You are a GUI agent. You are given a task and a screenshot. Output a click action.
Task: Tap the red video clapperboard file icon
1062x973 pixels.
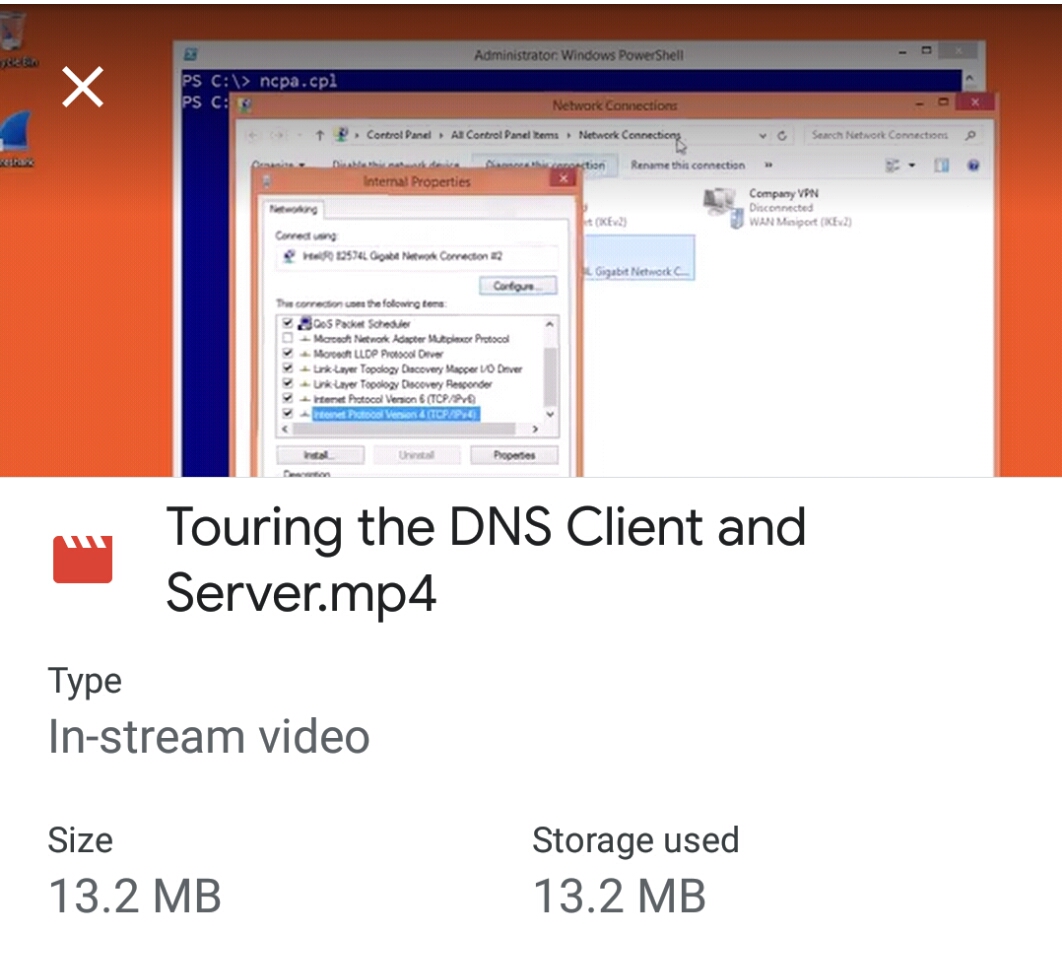coord(83,559)
